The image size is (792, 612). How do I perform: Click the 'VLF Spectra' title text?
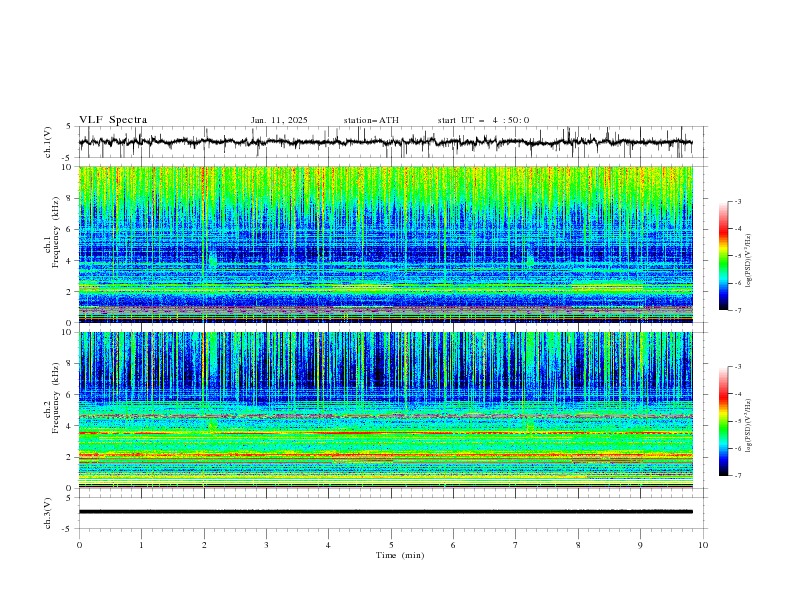(113, 120)
